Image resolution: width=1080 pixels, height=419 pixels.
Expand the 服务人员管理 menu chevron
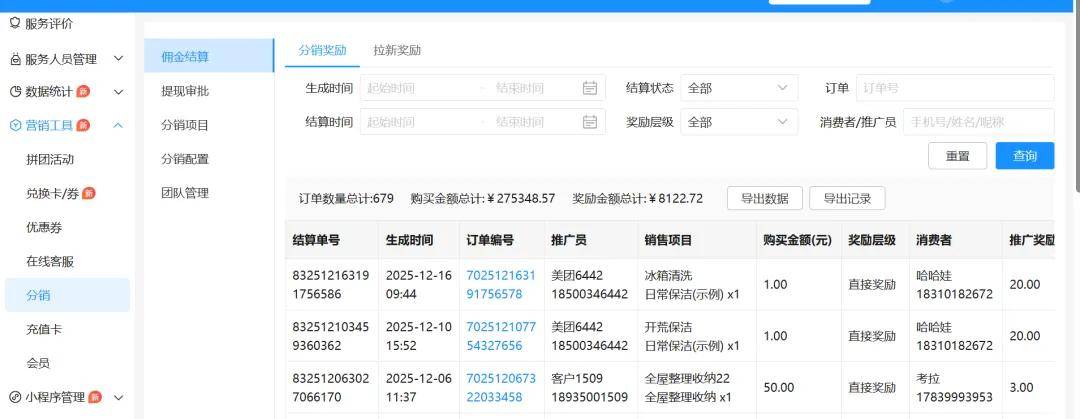118,59
